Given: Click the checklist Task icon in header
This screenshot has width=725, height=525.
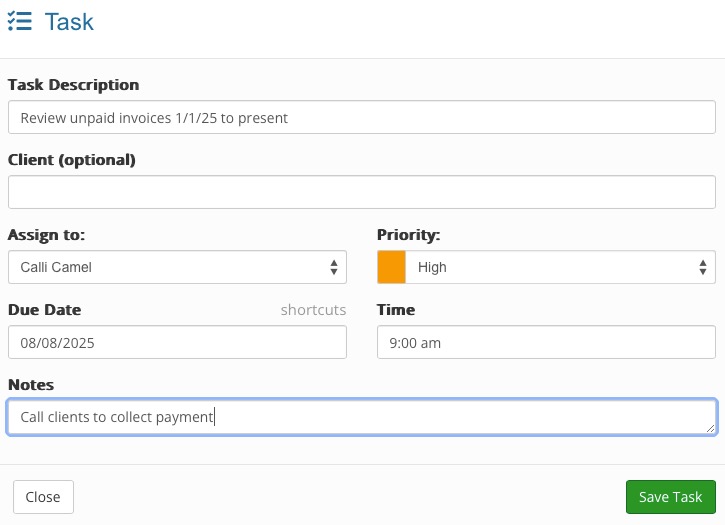Looking at the screenshot, I should coord(20,21).
